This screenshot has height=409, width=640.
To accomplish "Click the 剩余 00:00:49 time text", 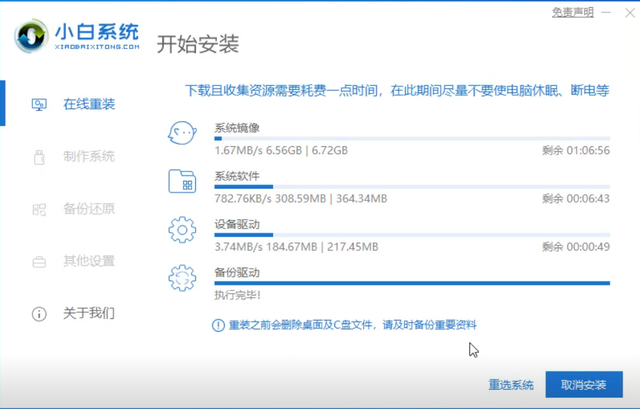I will click(576, 247).
